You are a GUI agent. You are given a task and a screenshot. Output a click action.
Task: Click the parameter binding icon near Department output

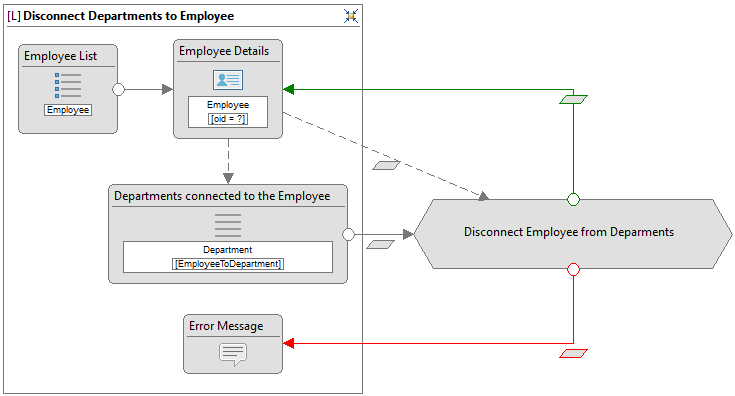380,244
